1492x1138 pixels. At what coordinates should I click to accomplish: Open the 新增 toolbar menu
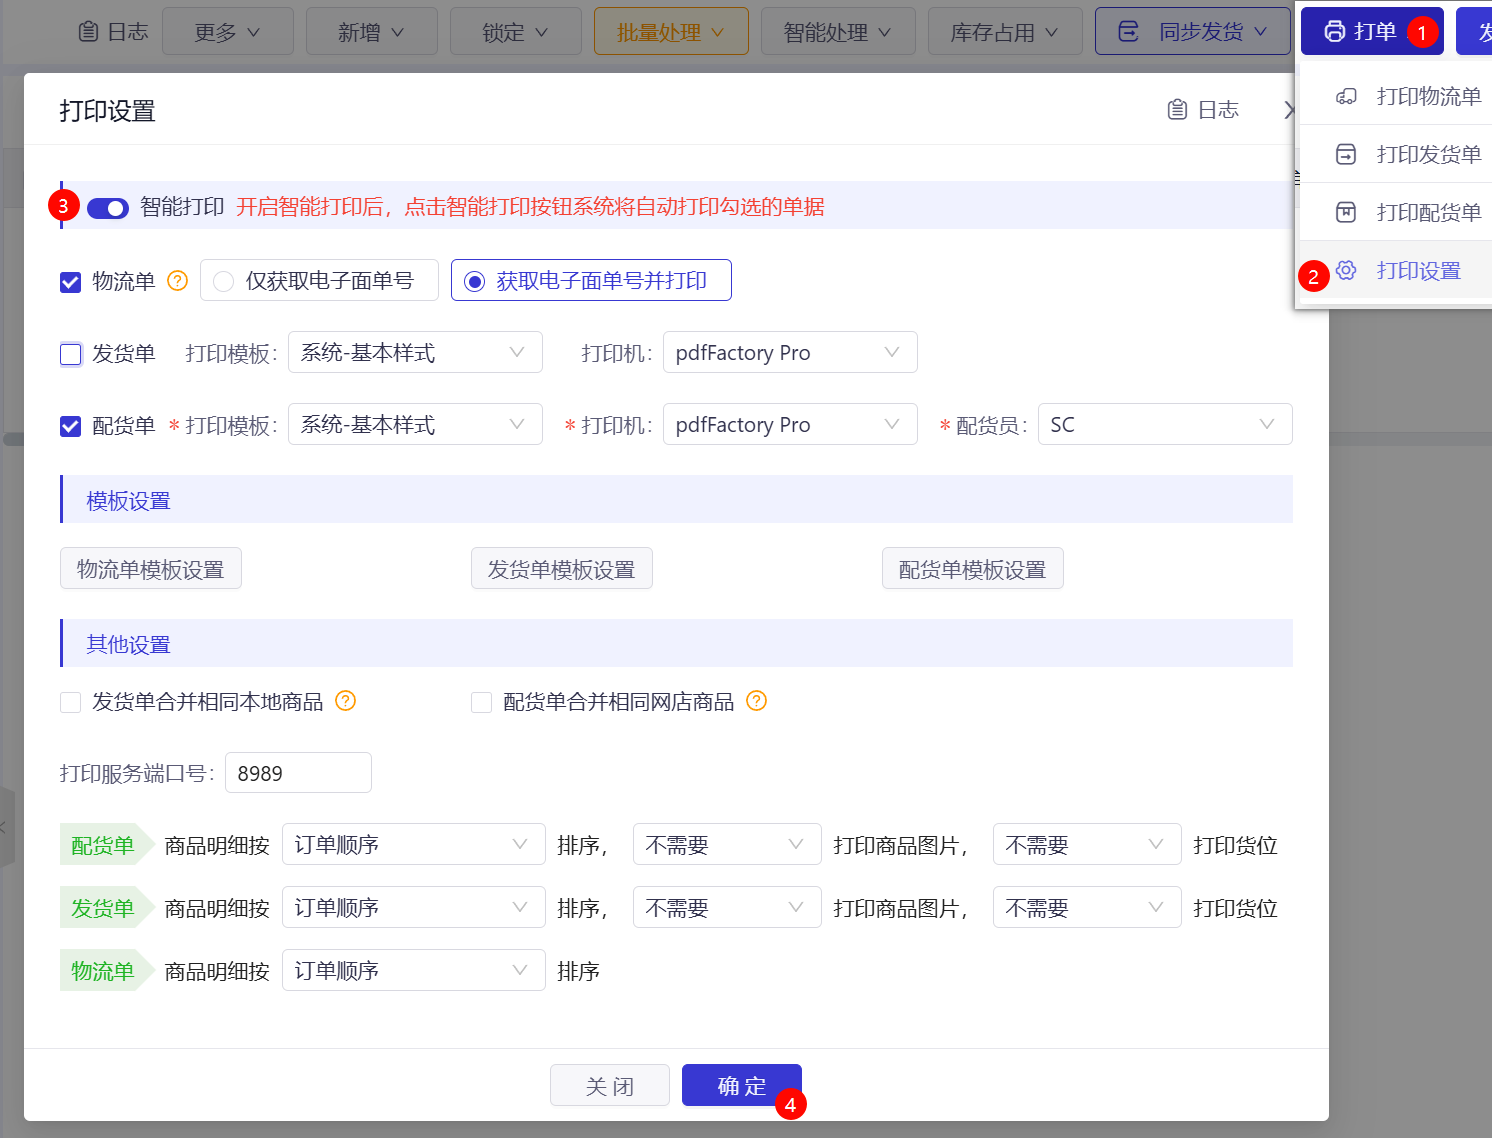pyautogui.click(x=372, y=31)
